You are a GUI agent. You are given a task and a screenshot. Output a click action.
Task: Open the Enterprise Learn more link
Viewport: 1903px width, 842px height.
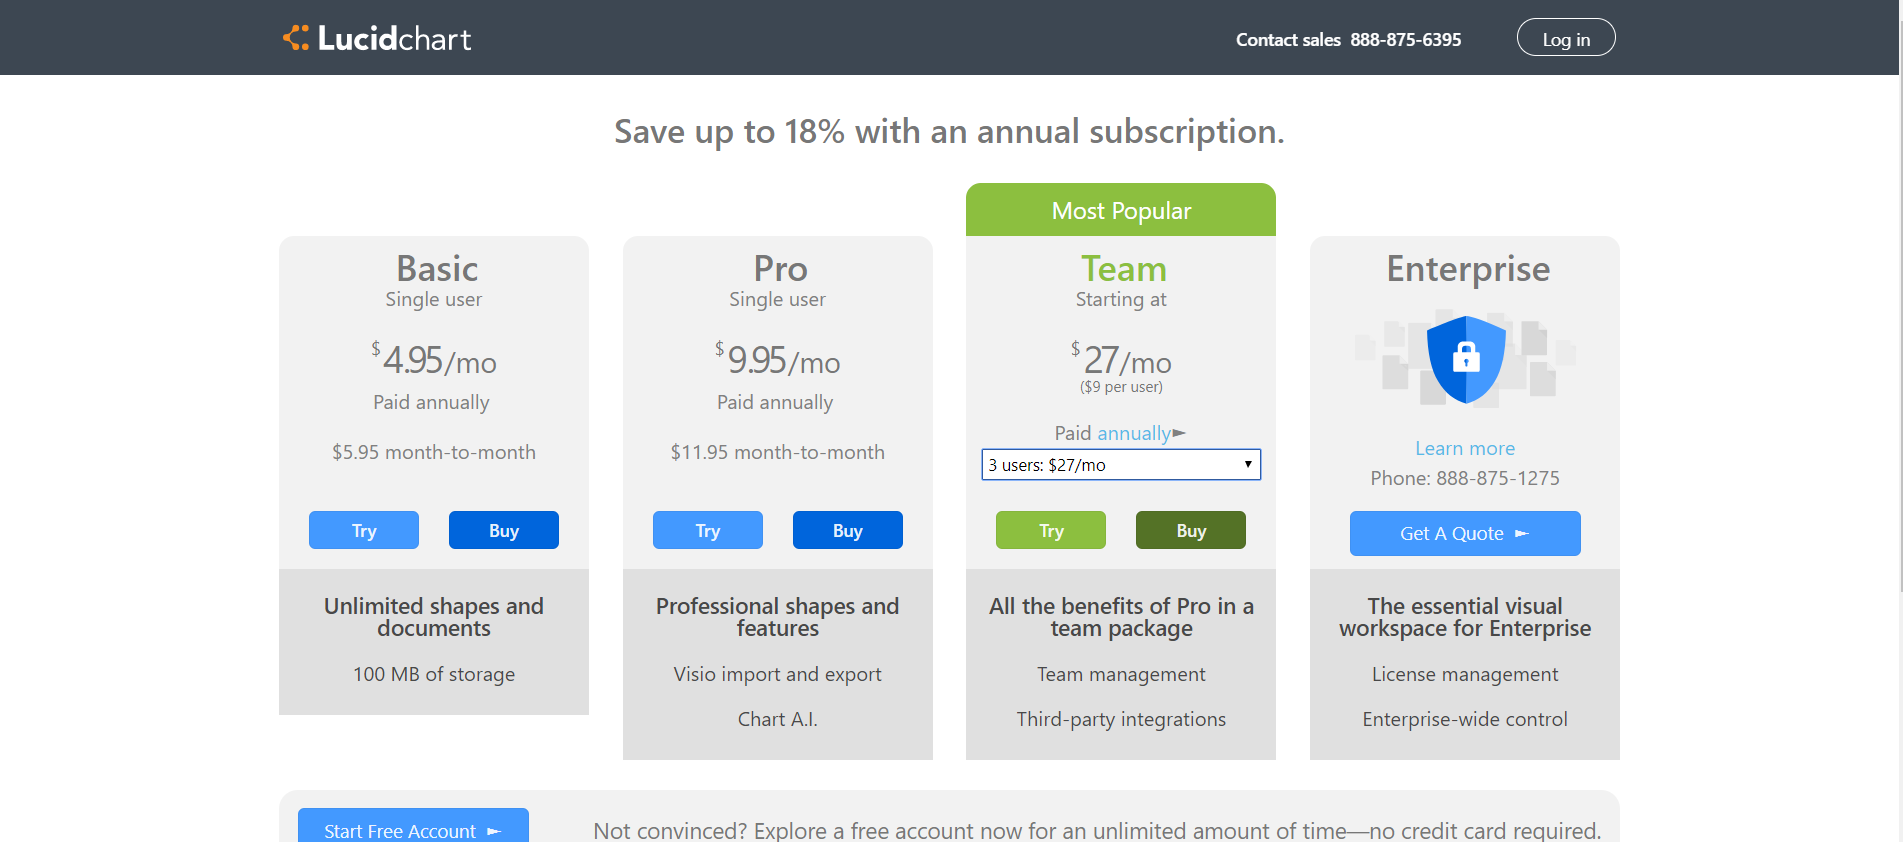point(1465,448)
